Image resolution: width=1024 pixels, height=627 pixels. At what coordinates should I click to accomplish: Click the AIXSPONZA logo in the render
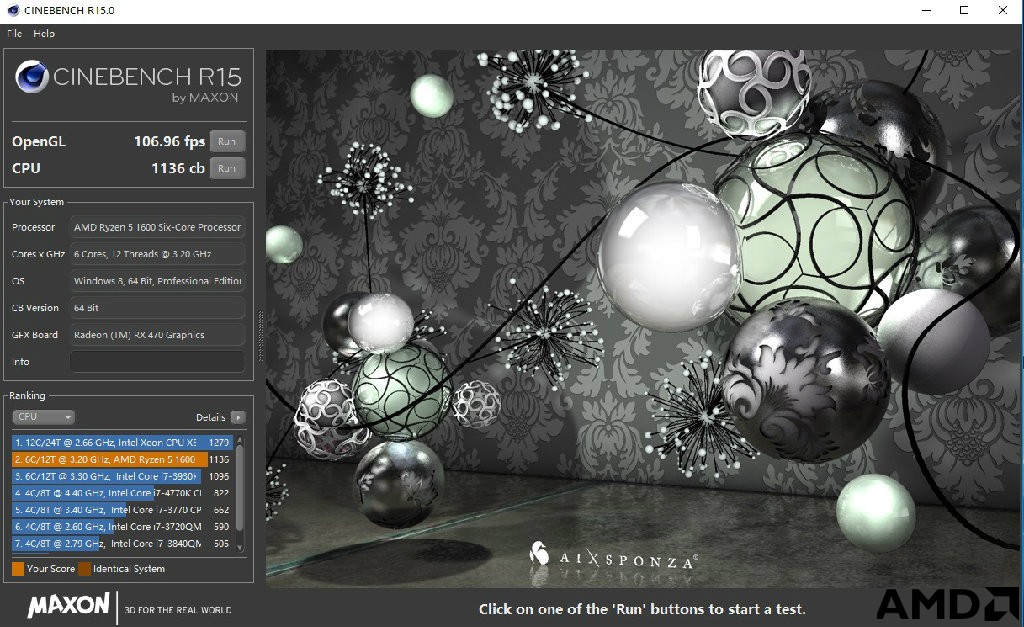point(613,557)
